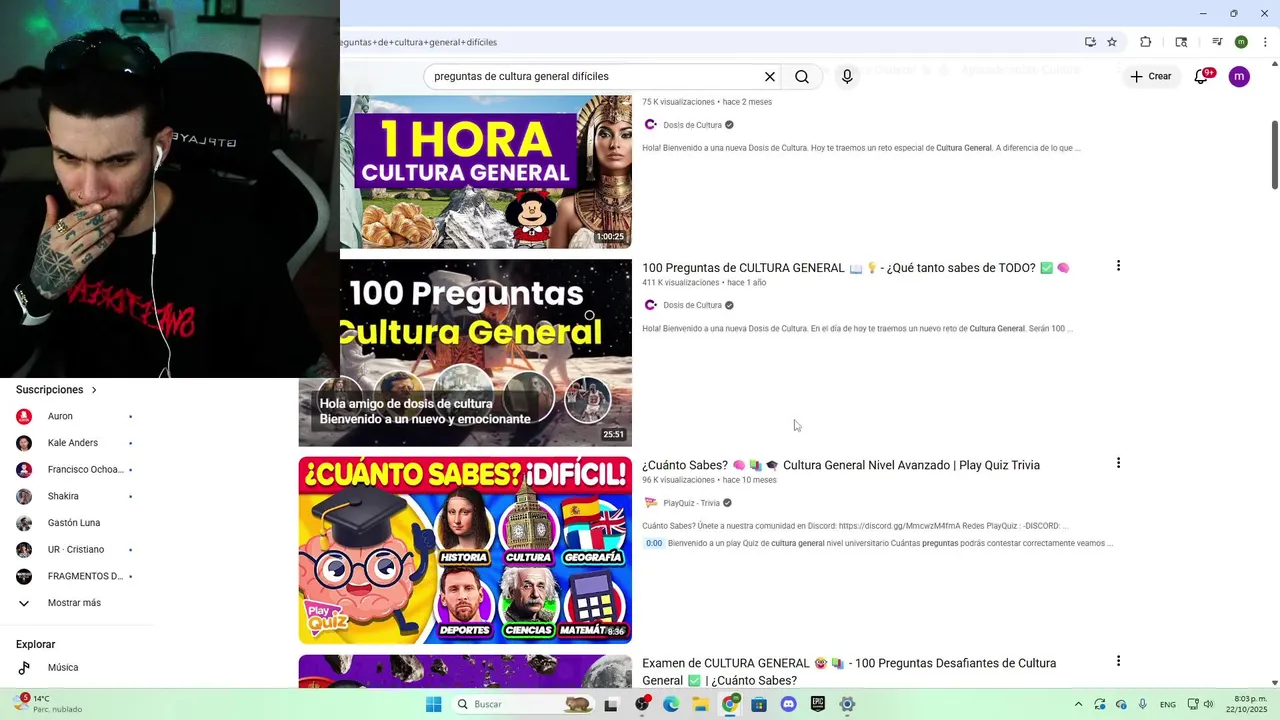Open PlayQuiz - Trivia channel icon
The image size is (1280, 720).
[x=651, y=503]
